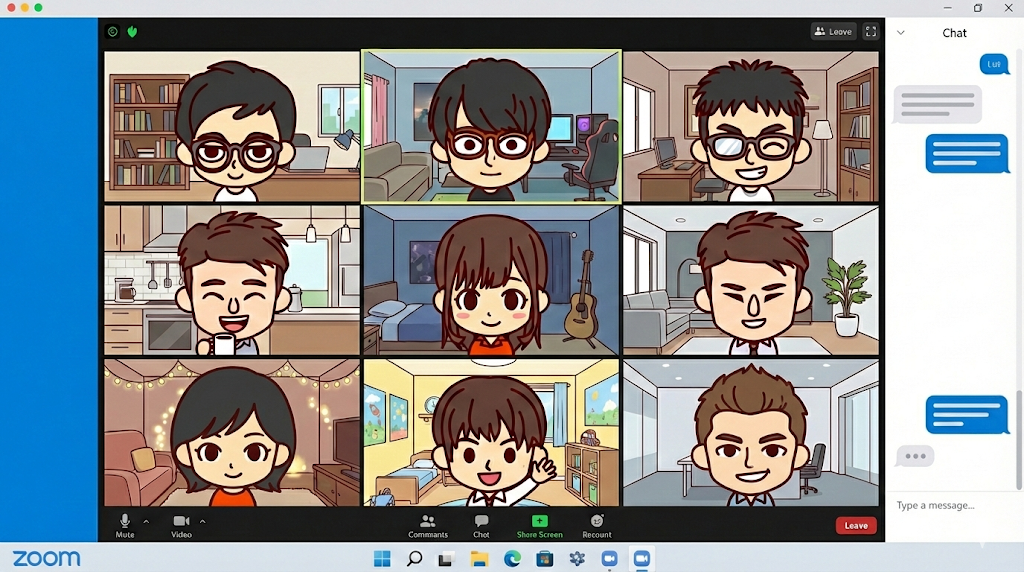Click the red Leave button
Image resolution: width=1024 pixels, height=572 pixels.
tap(856, 525)
